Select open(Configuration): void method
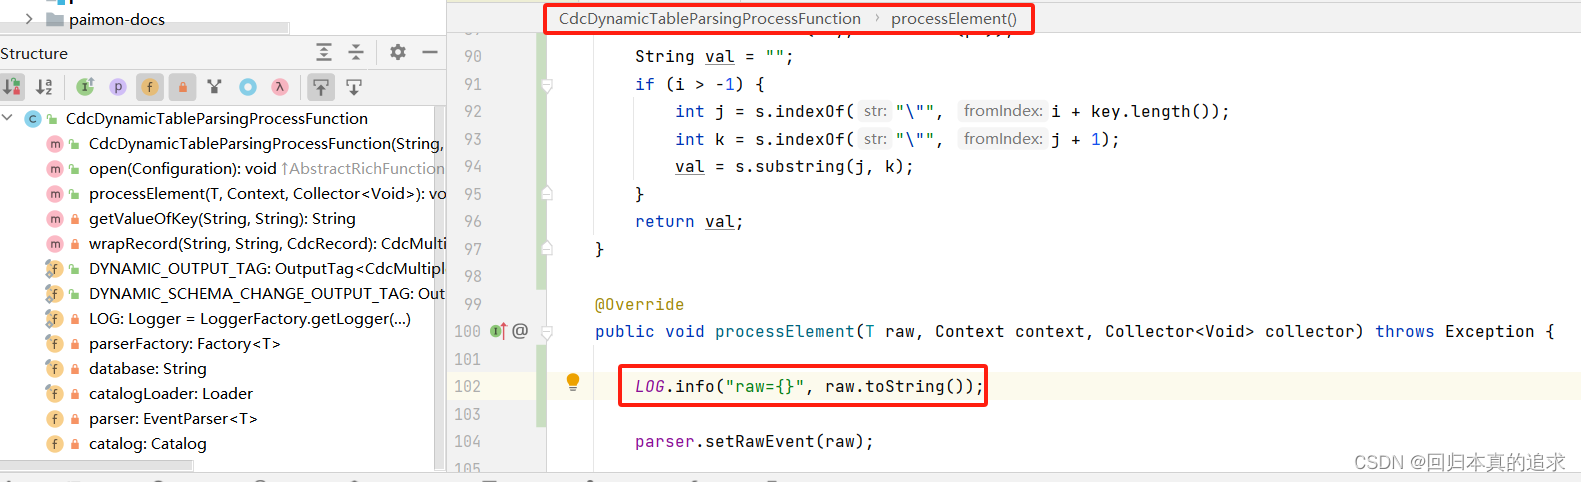 click(x=183, y=168)
